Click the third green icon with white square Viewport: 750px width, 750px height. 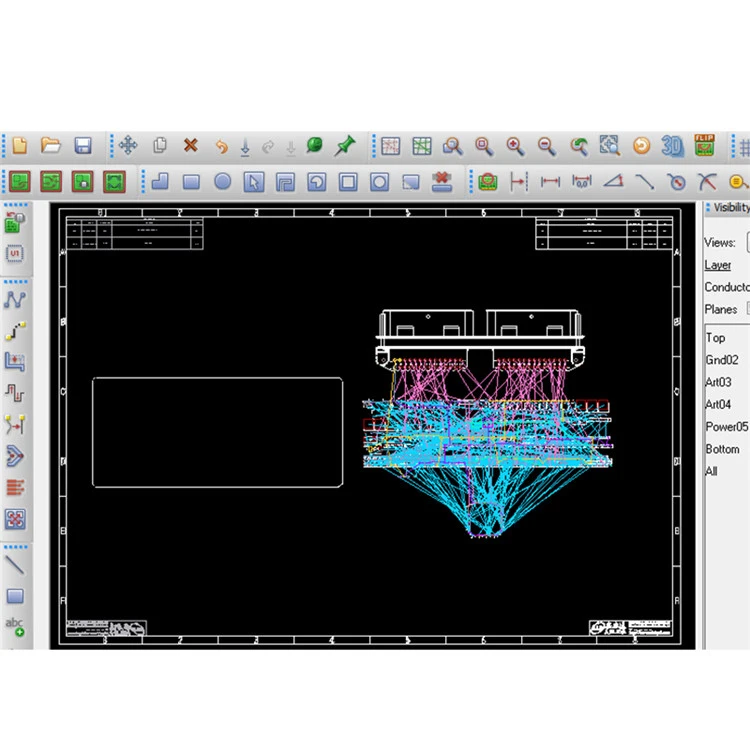point(83,182)
